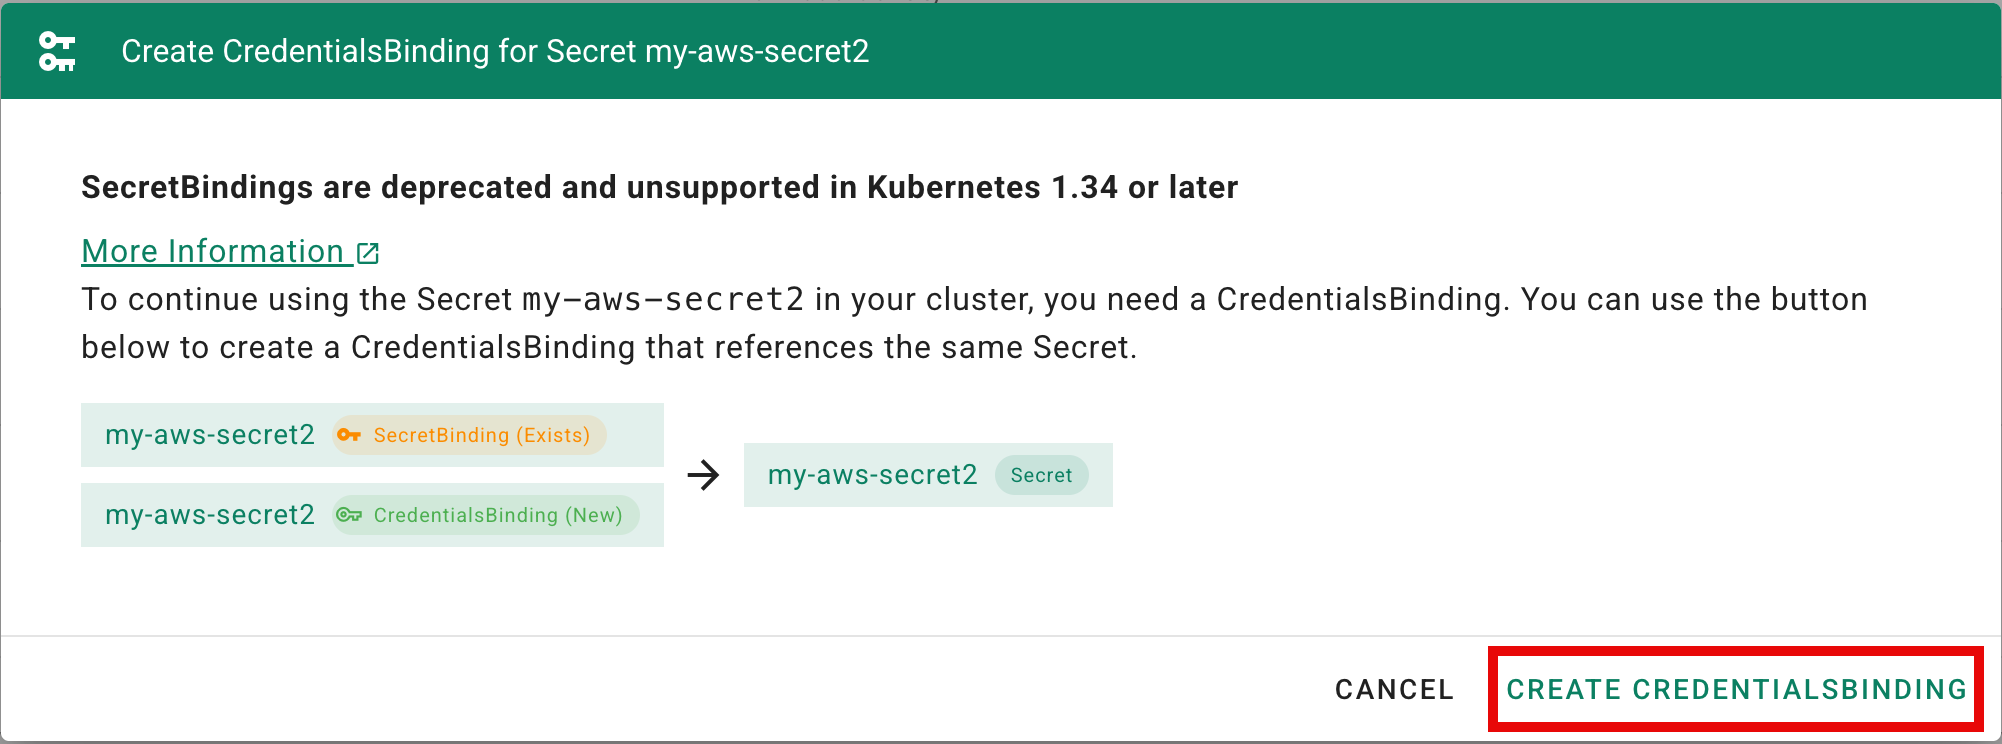Open the More Information link
The image size is (2002, 744).
click(x=212, y=252)
